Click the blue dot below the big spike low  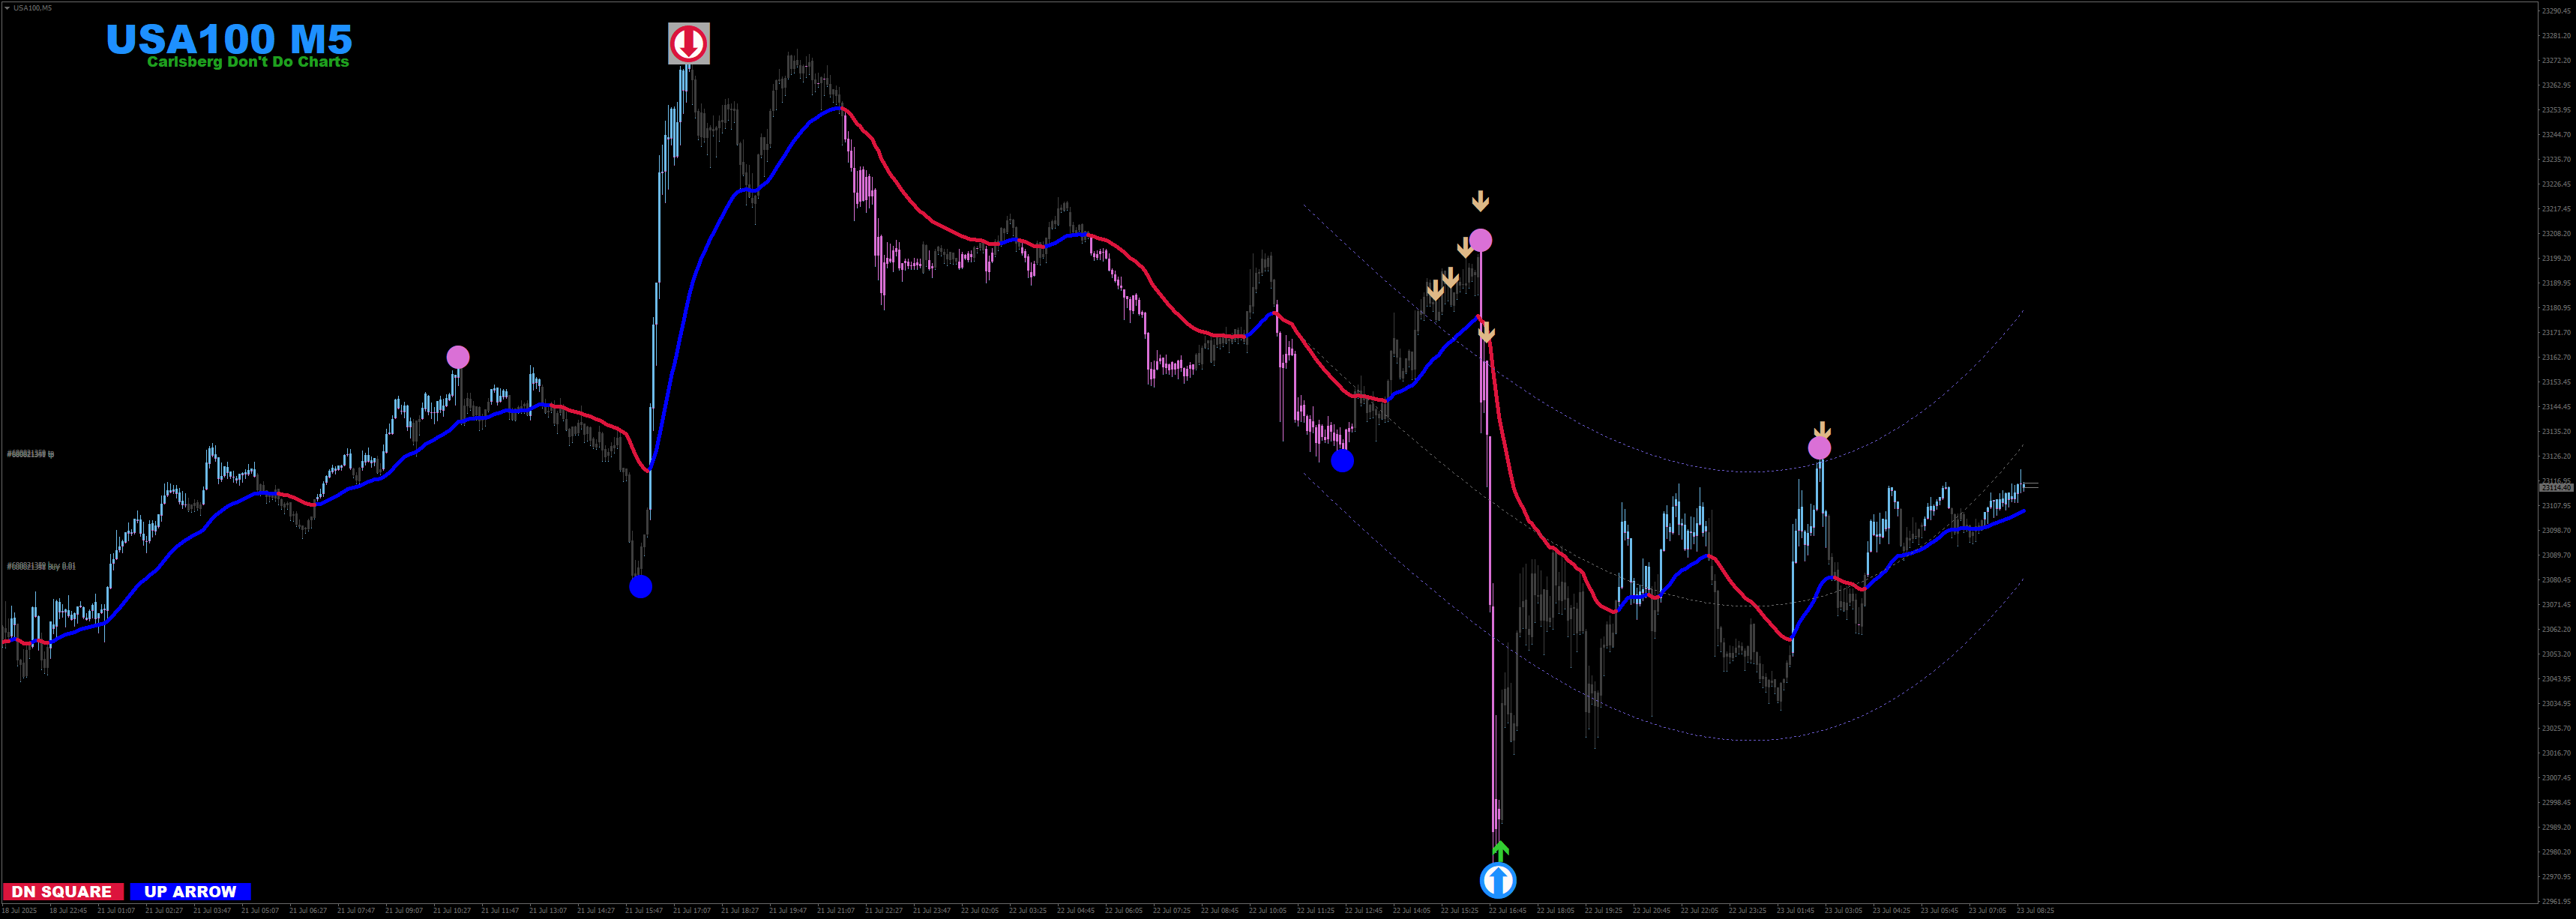click(x=640, y=587)
